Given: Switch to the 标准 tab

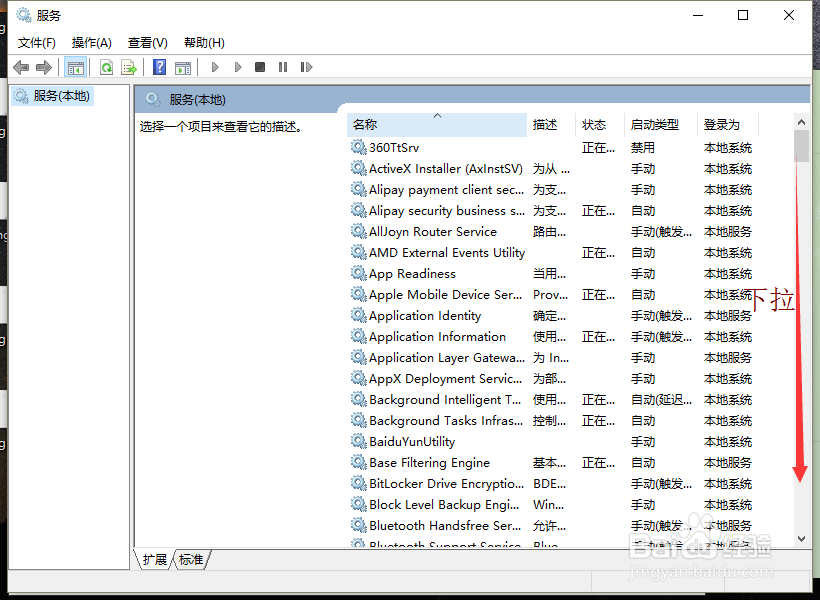Looking at the screenshot, I should click(190, 560).
